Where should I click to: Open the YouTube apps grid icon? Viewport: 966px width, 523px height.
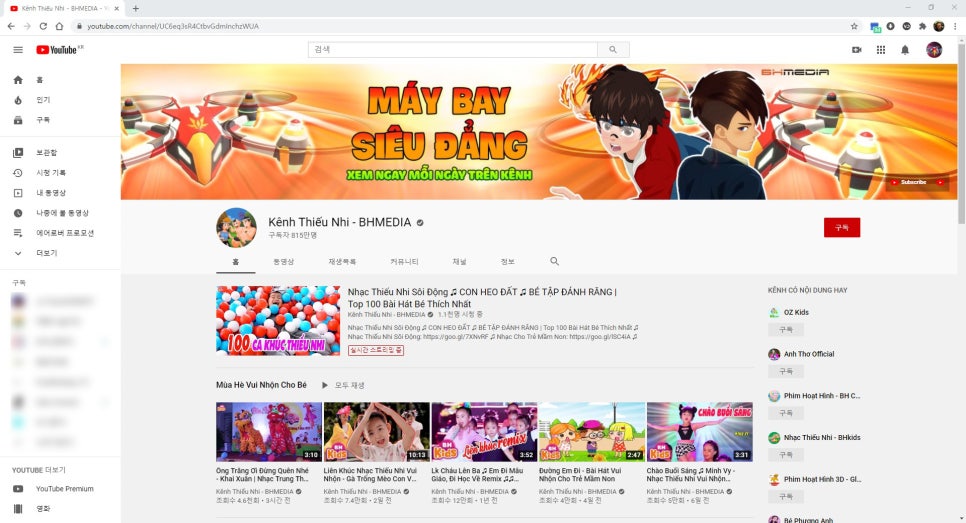[x=881, y=50]
